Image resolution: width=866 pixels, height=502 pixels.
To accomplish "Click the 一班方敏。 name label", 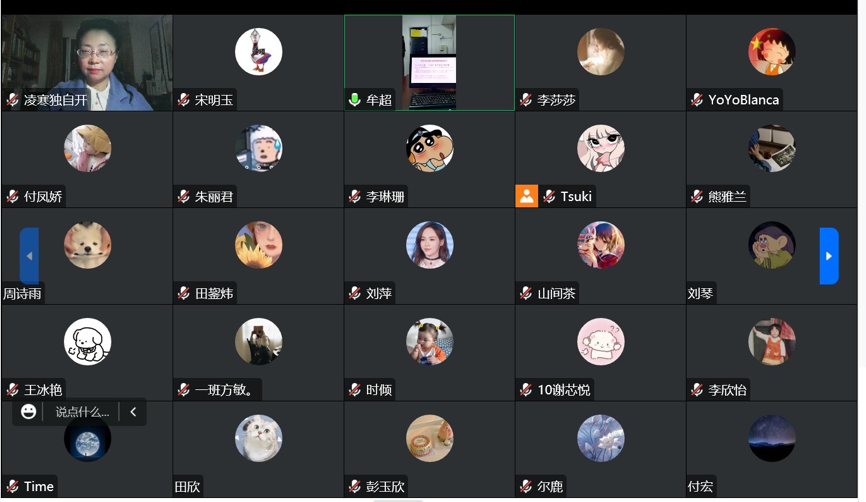I will (x=225, y=390).
